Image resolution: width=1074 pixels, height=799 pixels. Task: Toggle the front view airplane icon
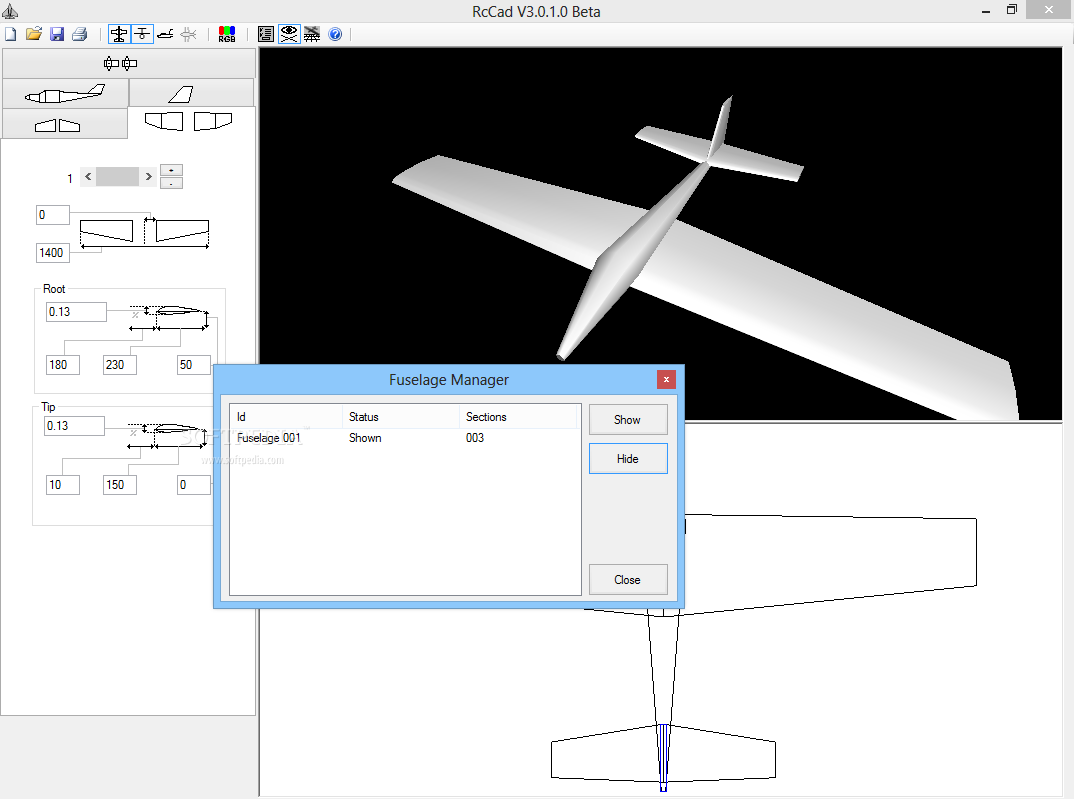142,34
